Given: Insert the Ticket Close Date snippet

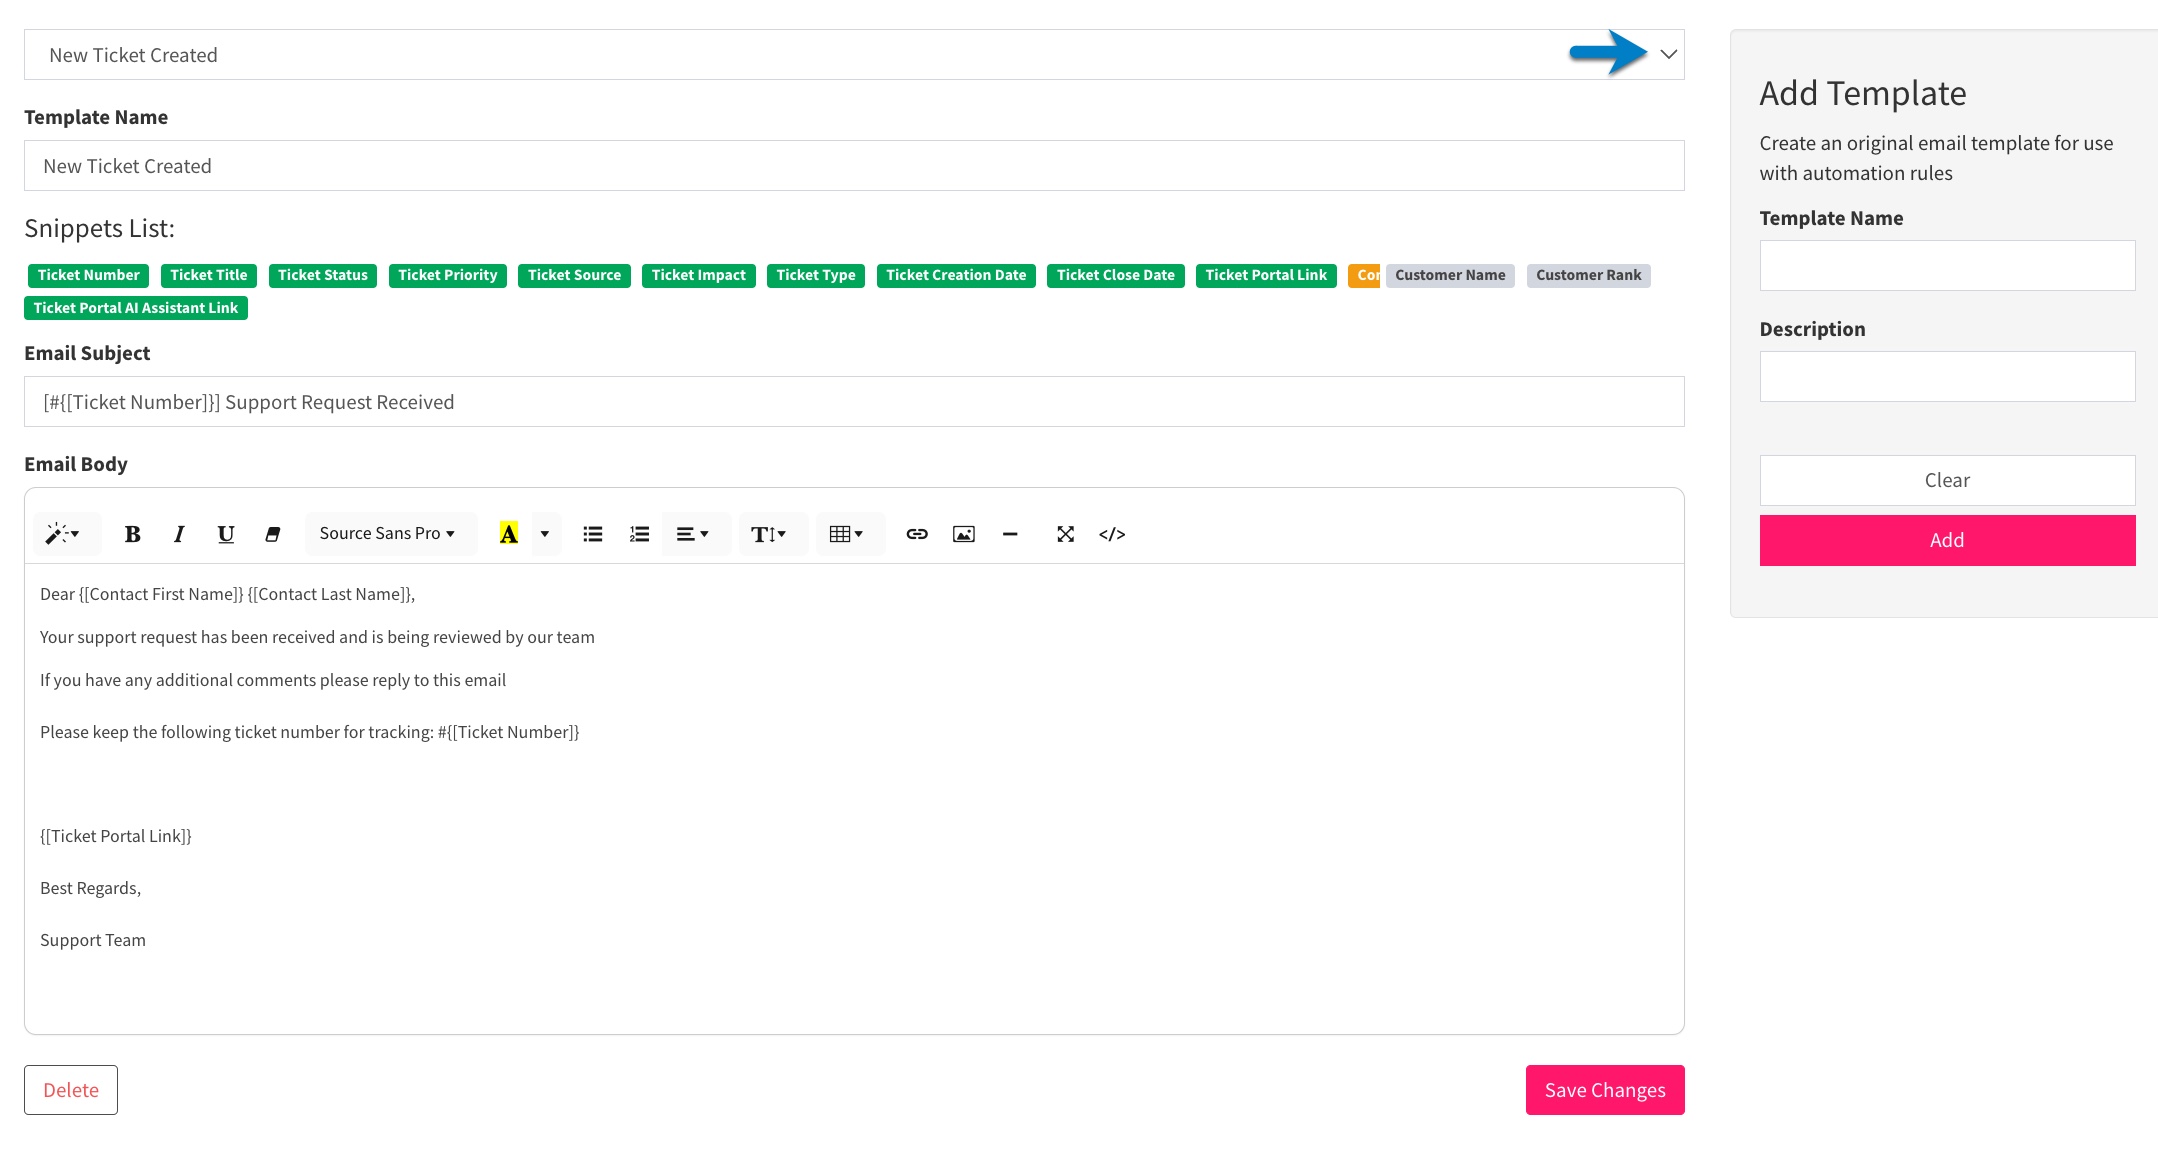Looking at the screenshot, I should tap(1116, 275).
